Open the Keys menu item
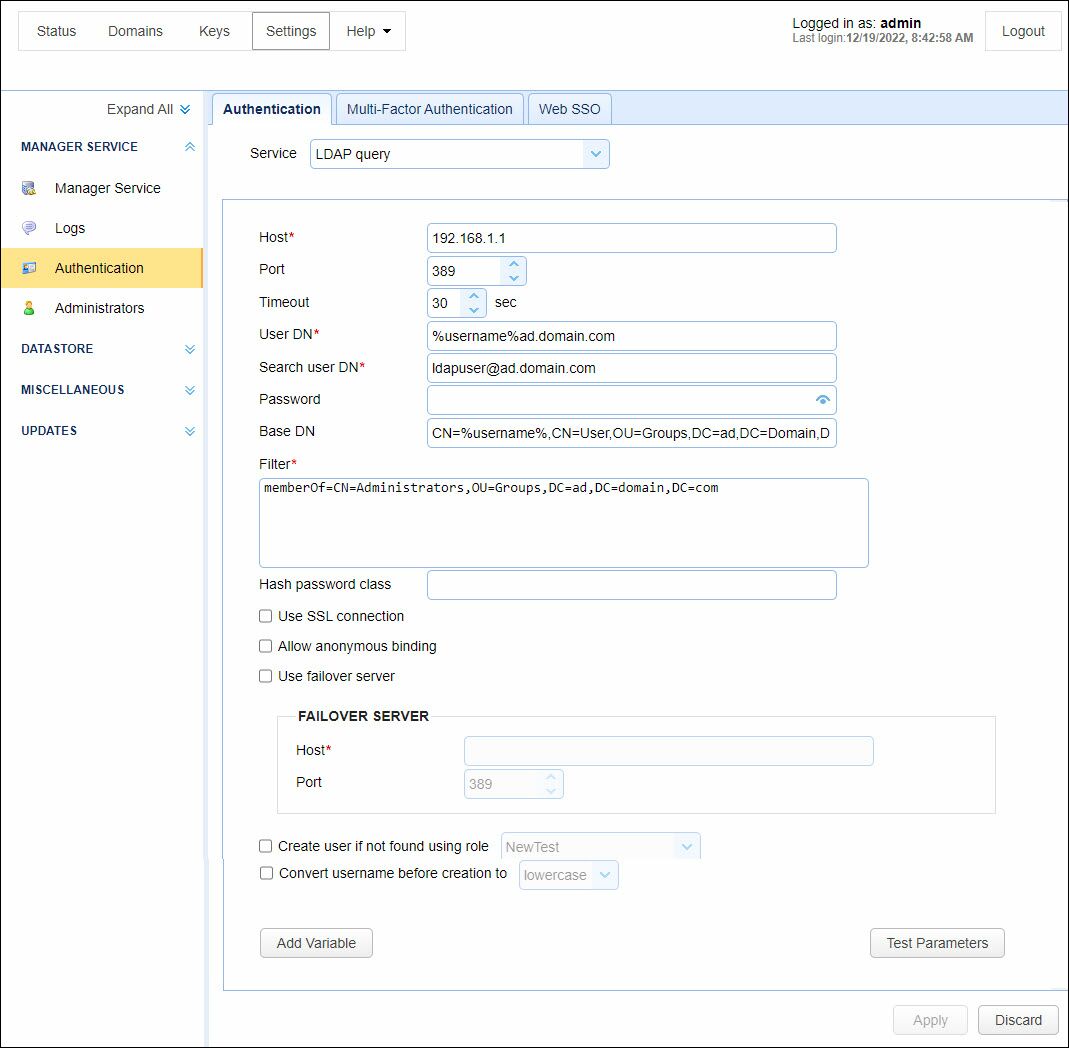Image resolution: width=1069 pixels, height=1048 pixels. coord(214,31)
